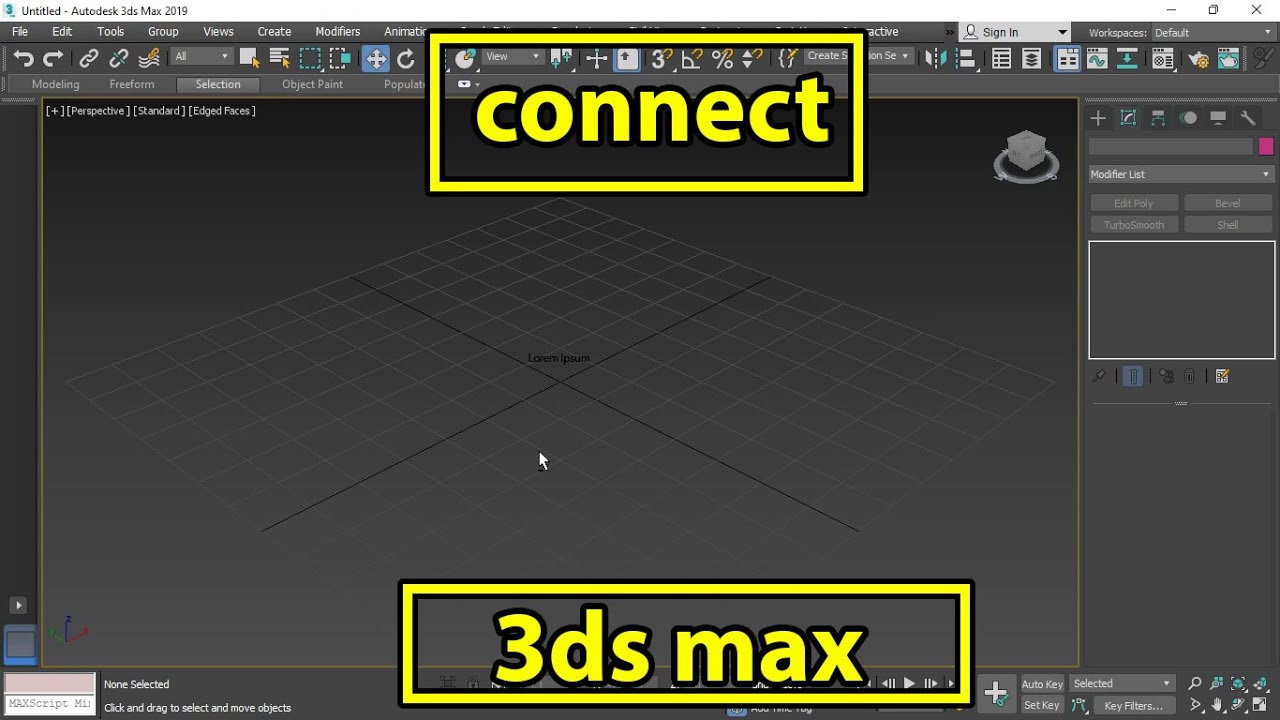Screen dimensions: 1280x720
Task: Open the Sign In dropdown arrow
Action: 1062,33
